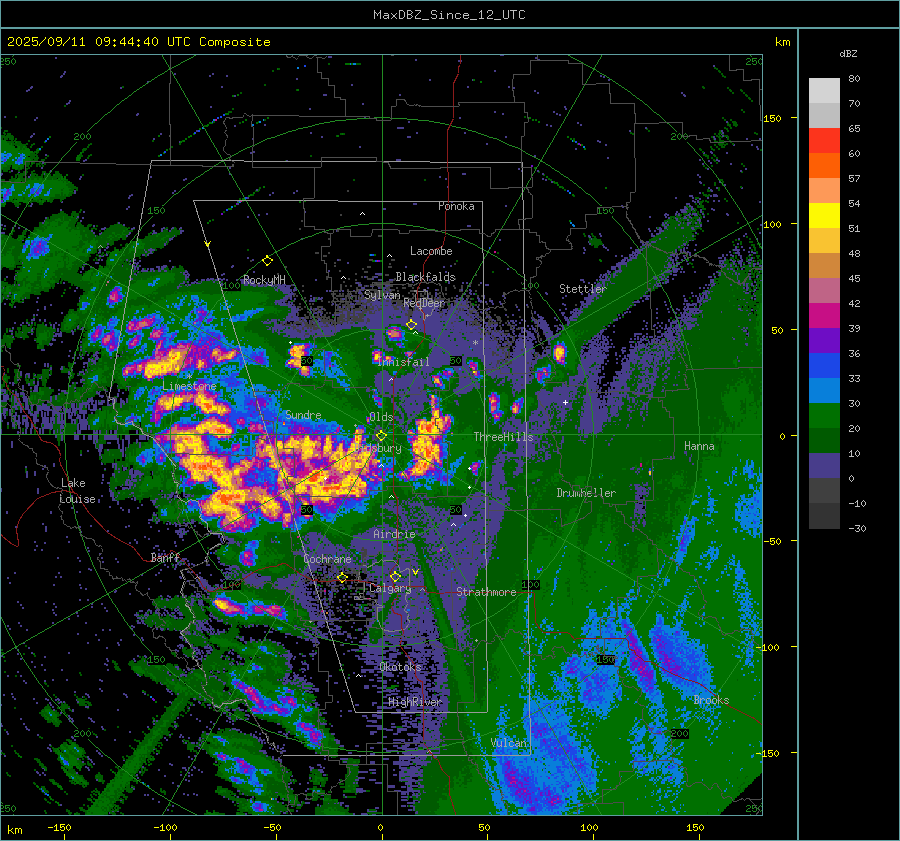Click the RedDeer label
Image resolution: width=900 pixels, height=841 pixels.
click(424, 303)
